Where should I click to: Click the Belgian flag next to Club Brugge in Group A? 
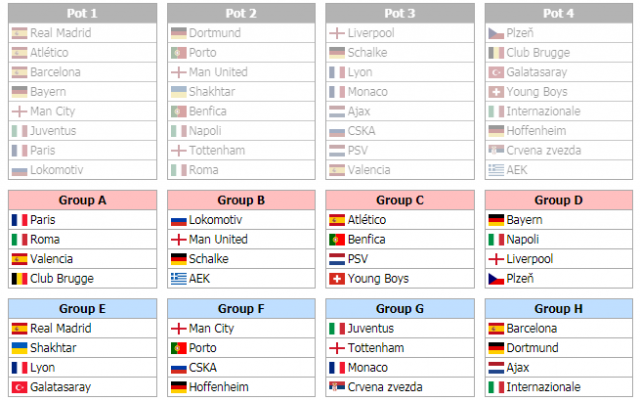point(19,279)
